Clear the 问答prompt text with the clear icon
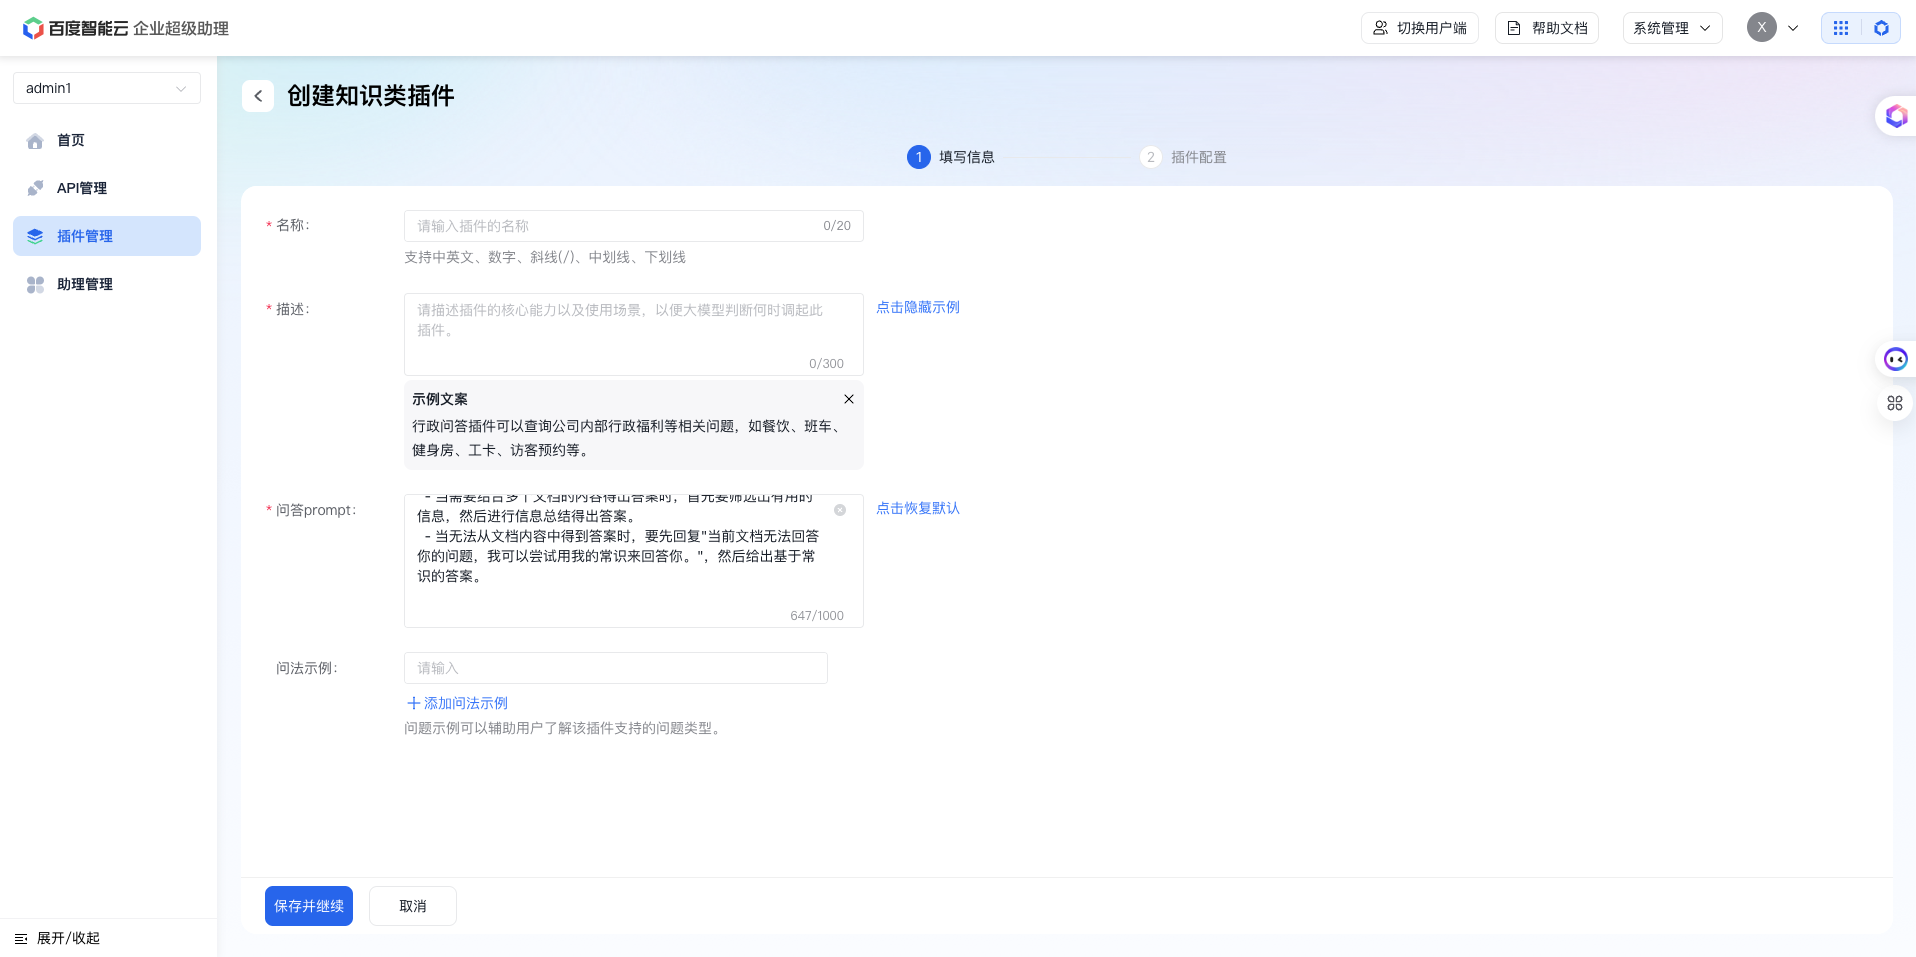The height and width of the screenshot is (957, 1916). (x=840, y=510)
